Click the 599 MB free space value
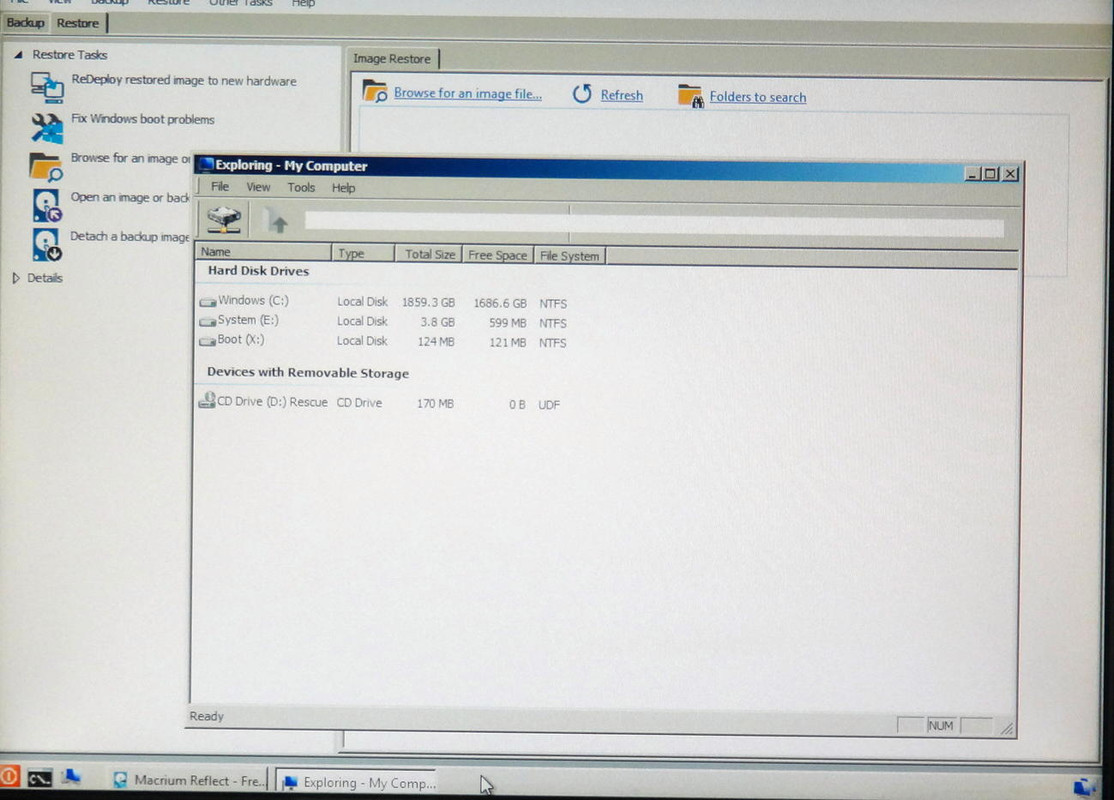 click(x=507, y=323)
